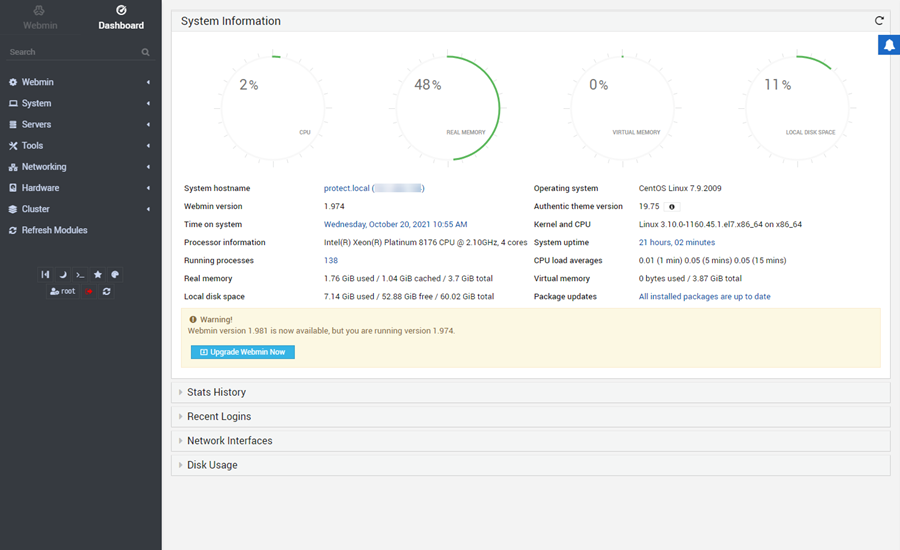Open the Running processes count link

click(331, 261)
